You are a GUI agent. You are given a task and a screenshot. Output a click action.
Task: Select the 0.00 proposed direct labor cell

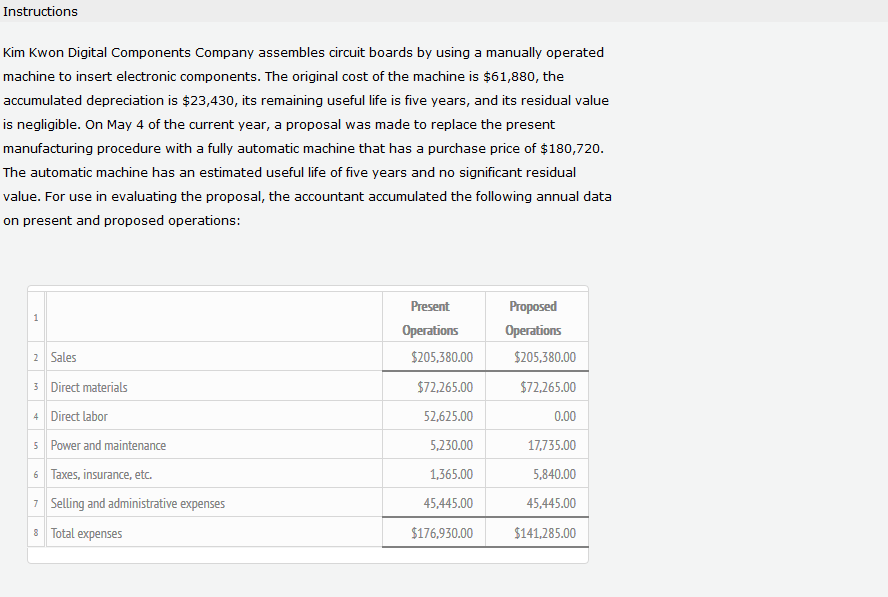pyautogui.click(x=537, y=416)
